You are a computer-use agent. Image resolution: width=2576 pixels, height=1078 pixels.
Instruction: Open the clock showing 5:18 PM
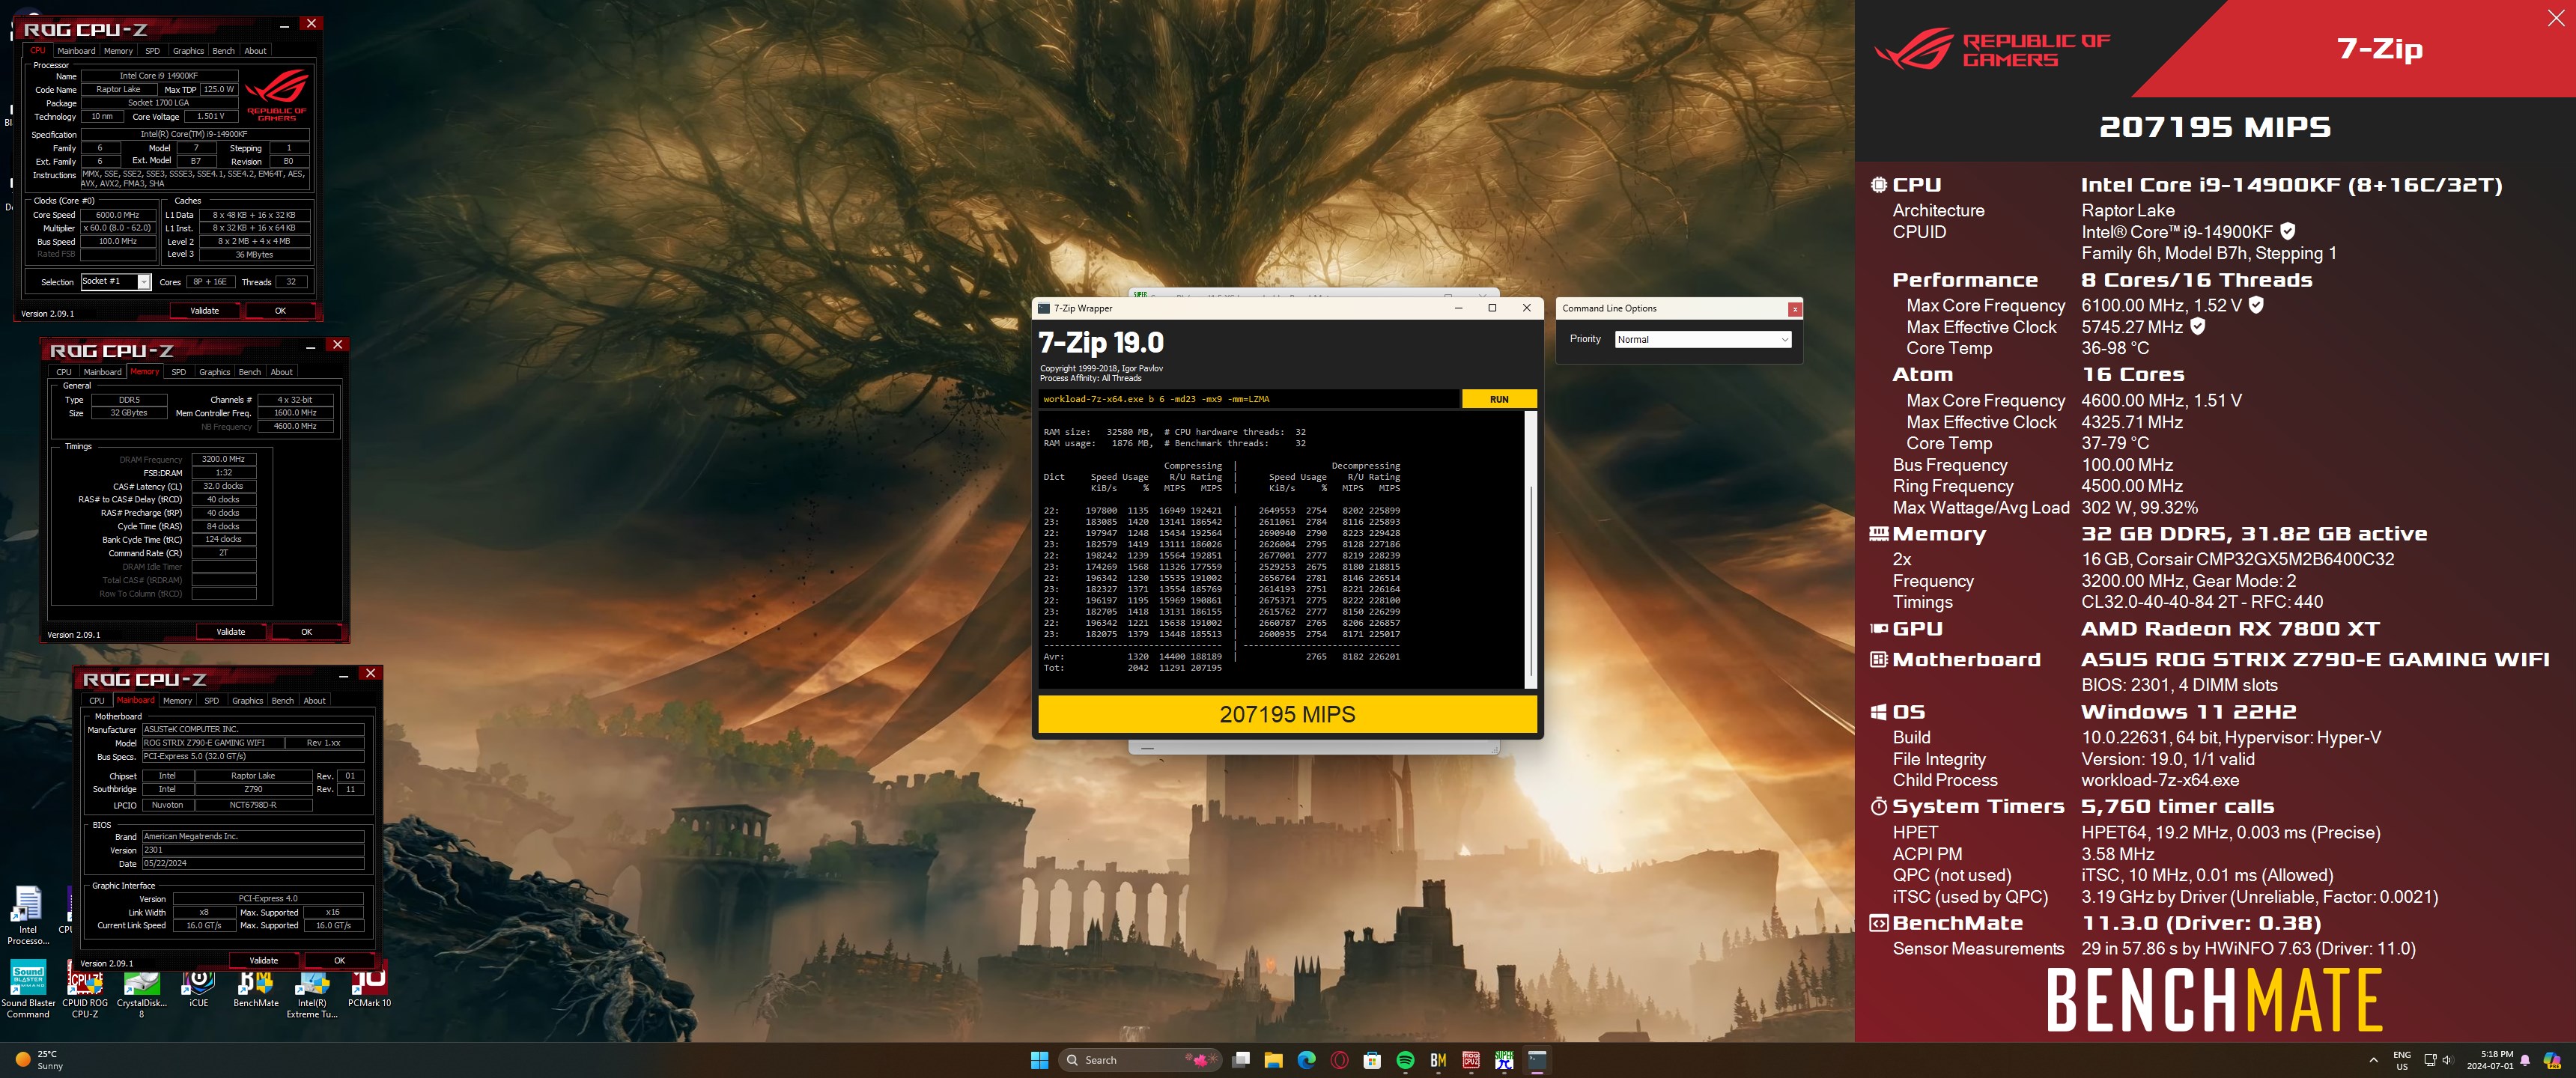point(2489,1060)
